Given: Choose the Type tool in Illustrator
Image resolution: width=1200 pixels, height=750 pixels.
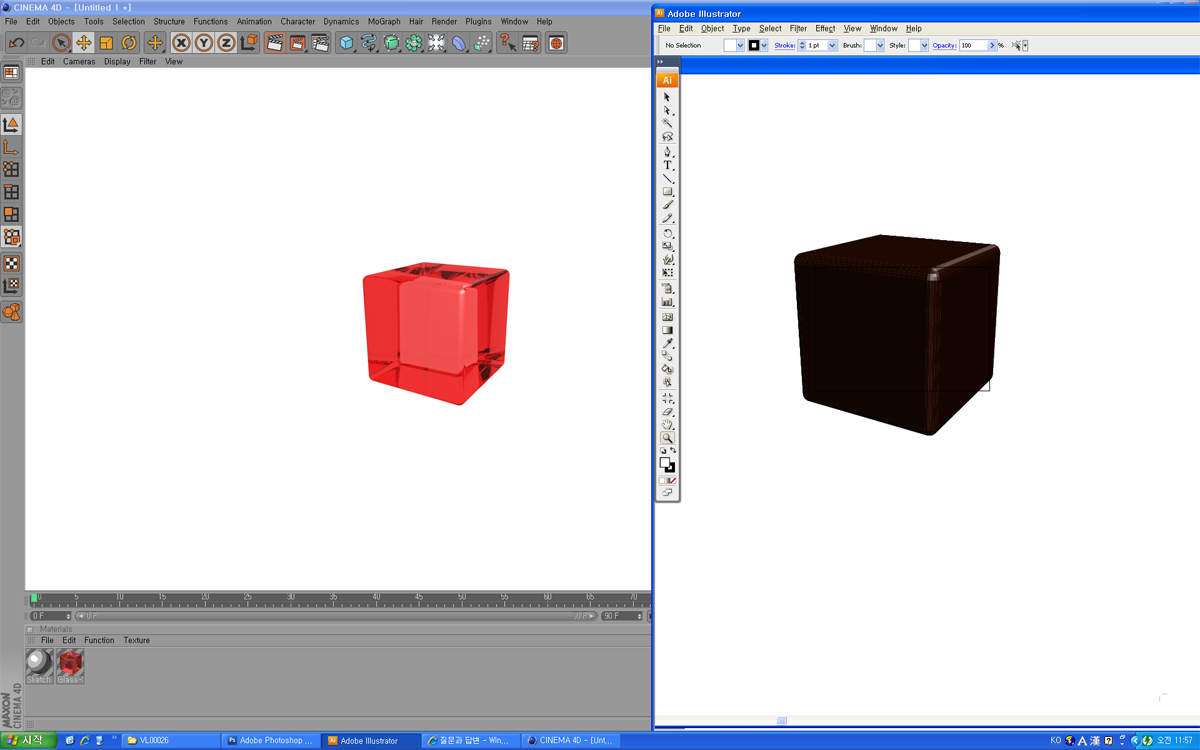Looking at the screenshot, I should [667, 165].
